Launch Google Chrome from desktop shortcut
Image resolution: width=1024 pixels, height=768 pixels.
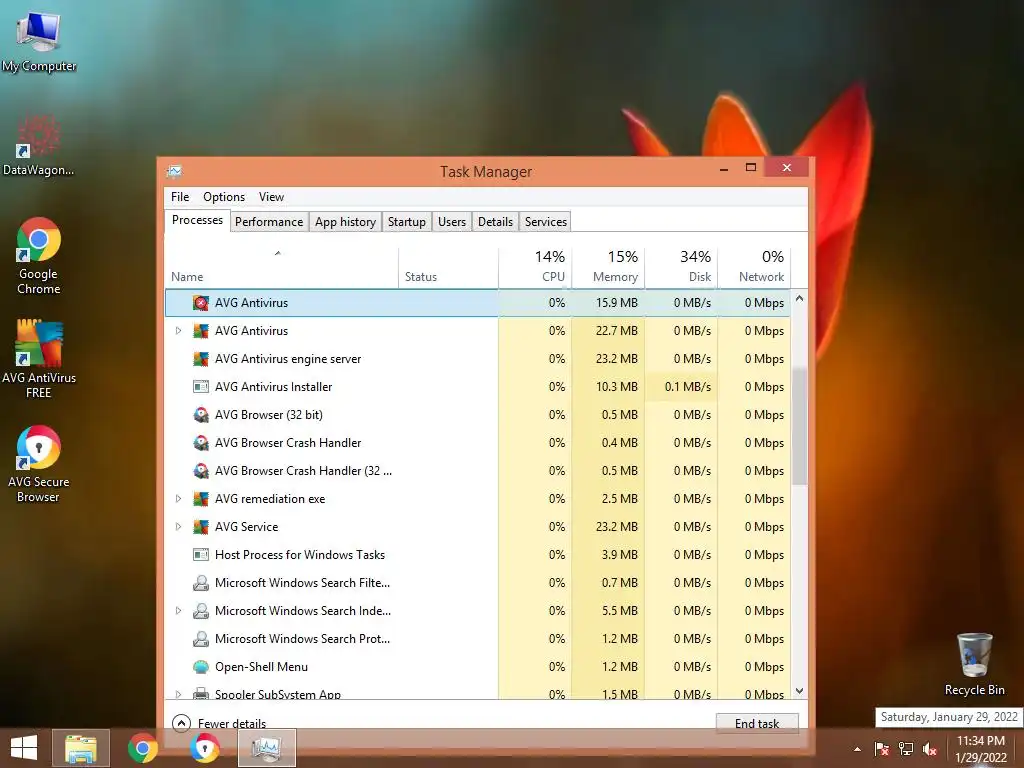[x=39, y=256]
